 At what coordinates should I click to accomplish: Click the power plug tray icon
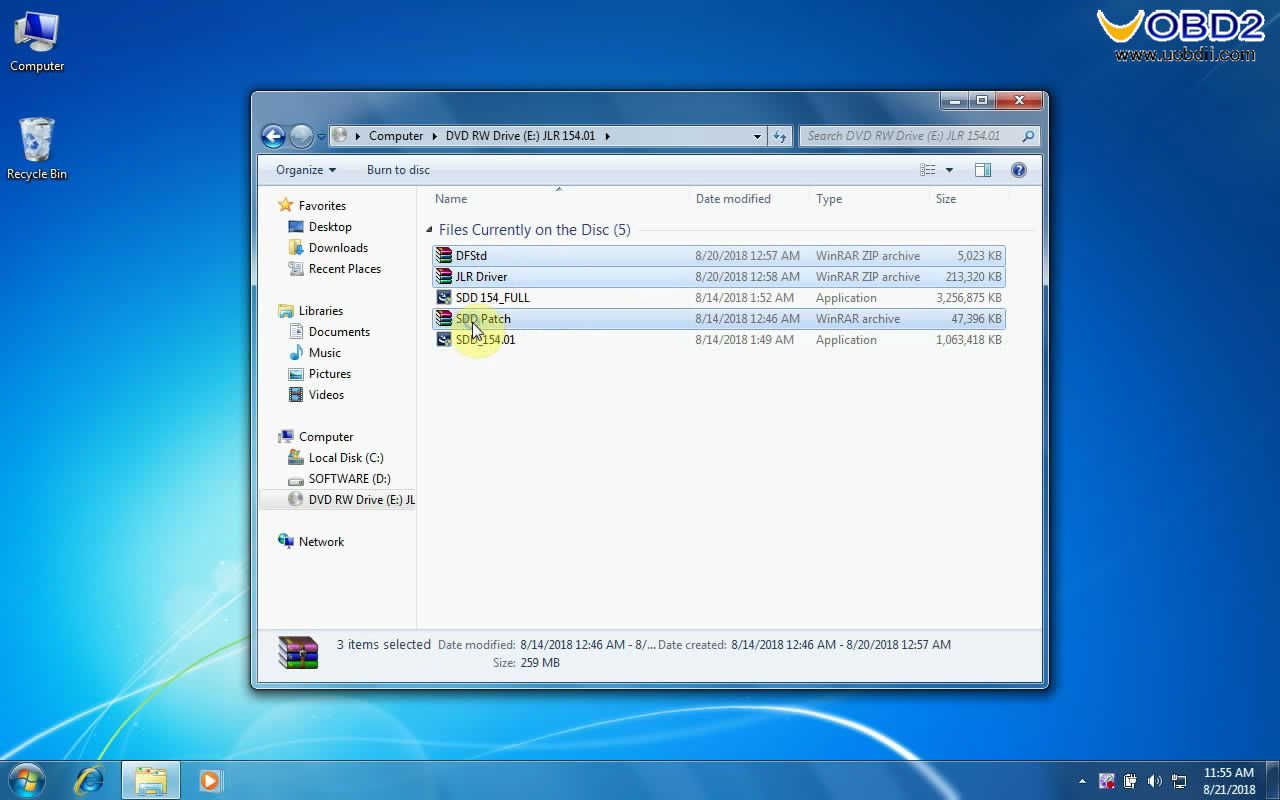pos(1131,781)
